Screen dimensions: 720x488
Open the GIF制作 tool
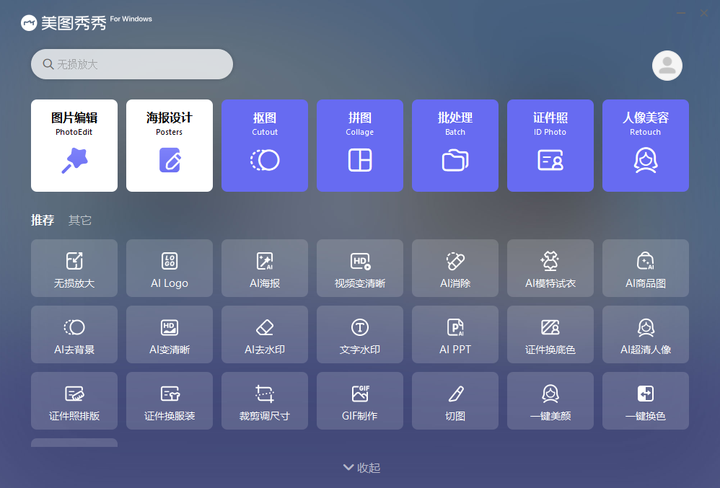[360, 401]
